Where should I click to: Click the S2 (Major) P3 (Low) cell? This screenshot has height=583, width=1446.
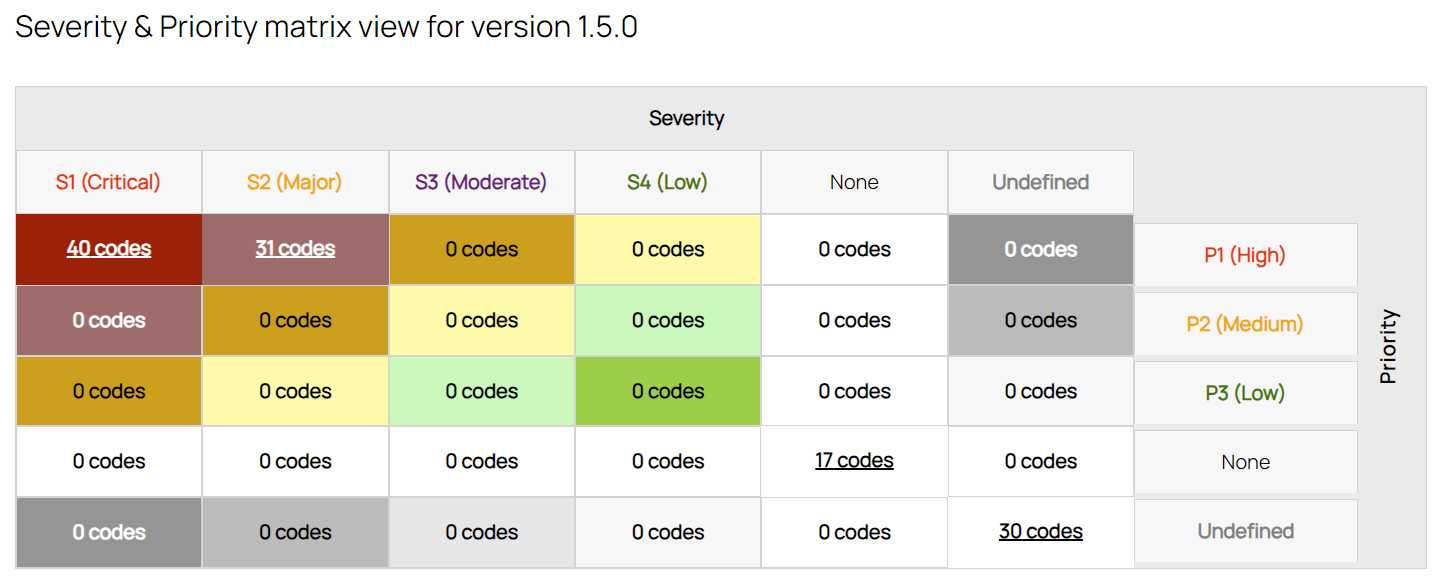(295, 391)
